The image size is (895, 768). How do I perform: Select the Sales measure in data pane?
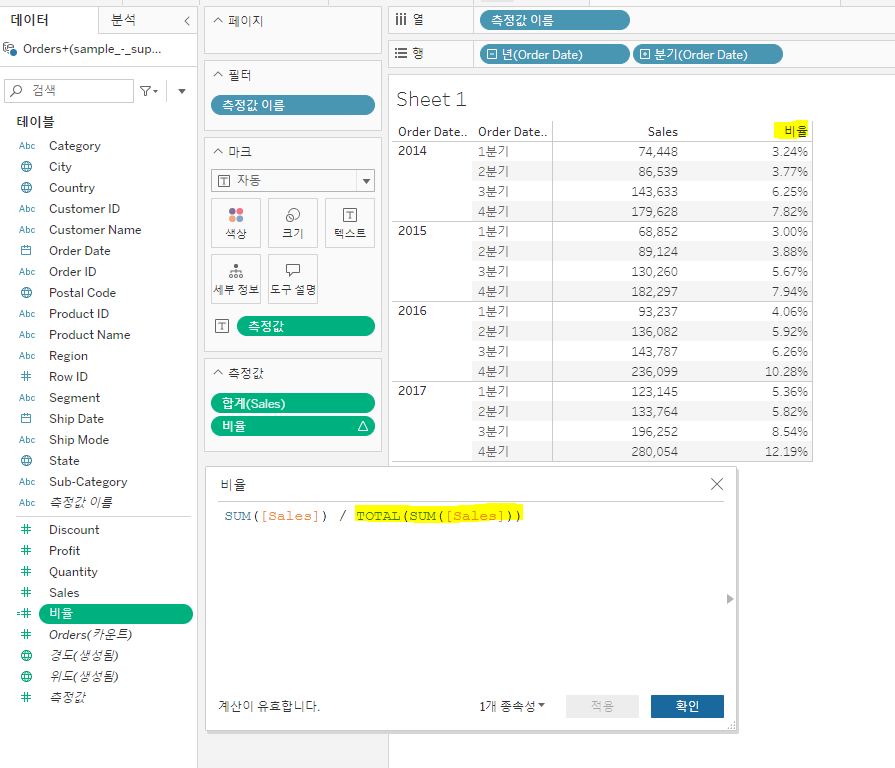point(64,593)
